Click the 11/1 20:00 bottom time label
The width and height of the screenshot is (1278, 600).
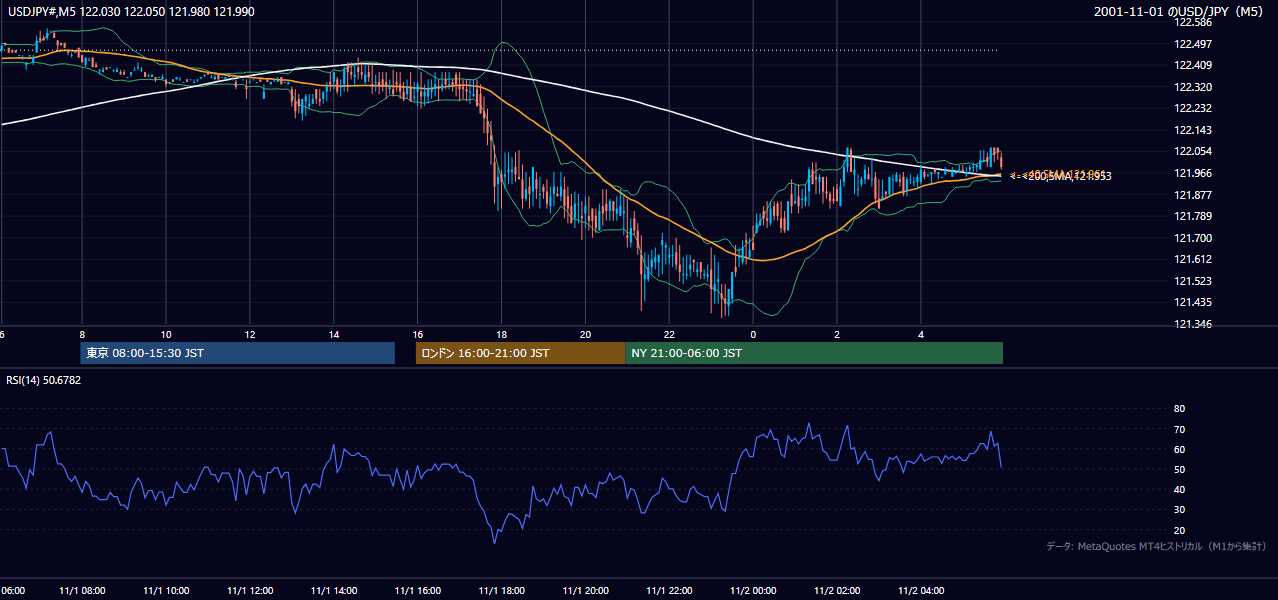point(586,590)
